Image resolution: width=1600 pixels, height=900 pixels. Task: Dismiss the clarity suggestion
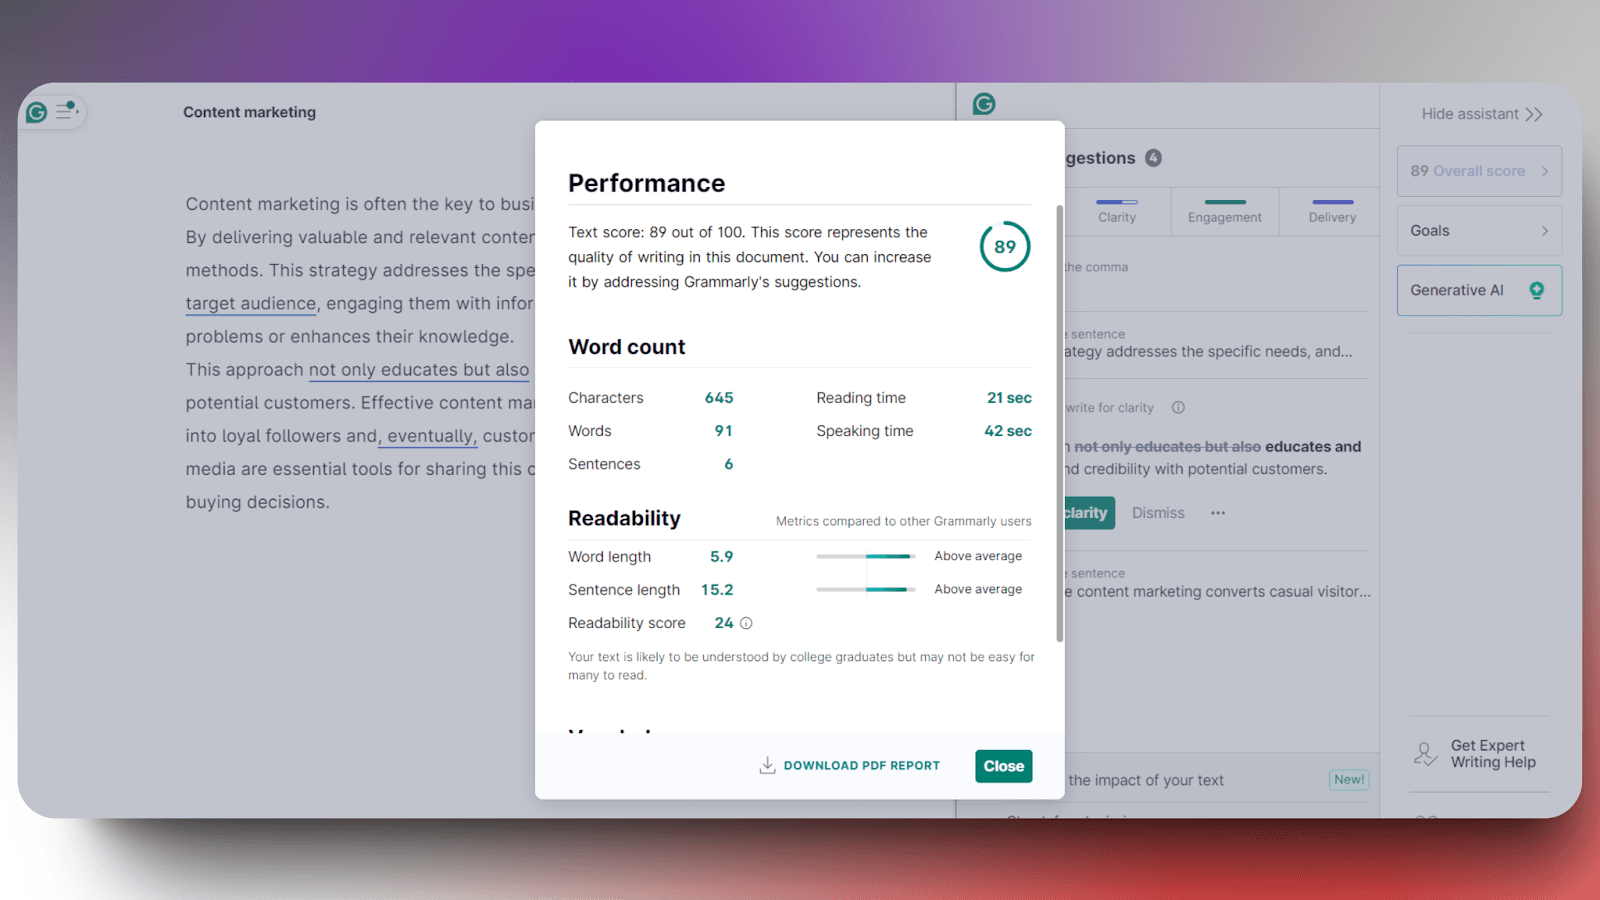click(1158, 513)
